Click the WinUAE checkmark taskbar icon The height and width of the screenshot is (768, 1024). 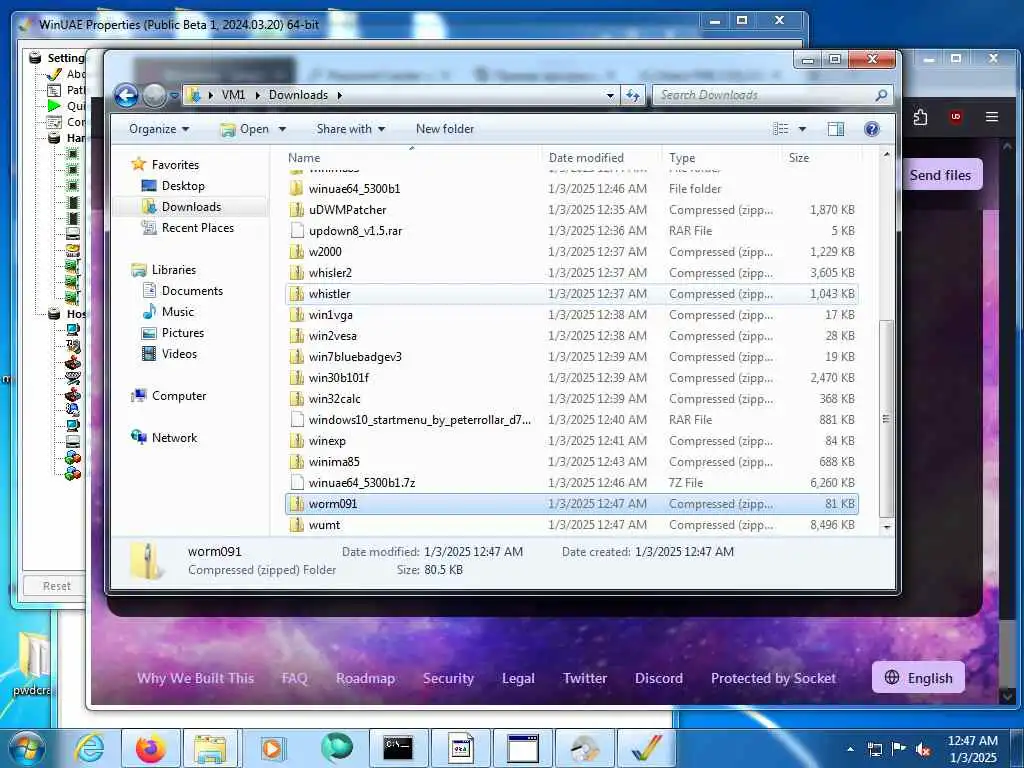(646, 748)
